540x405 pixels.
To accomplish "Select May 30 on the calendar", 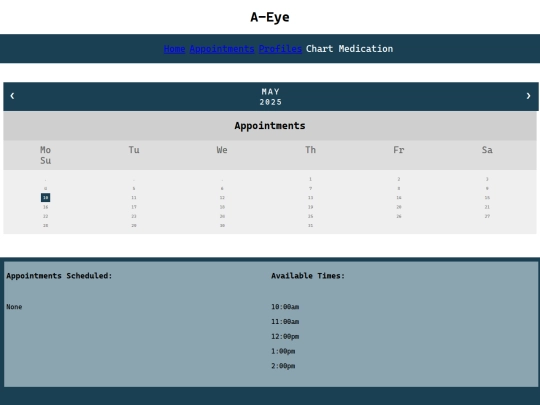I will click(x=222, y=226).
